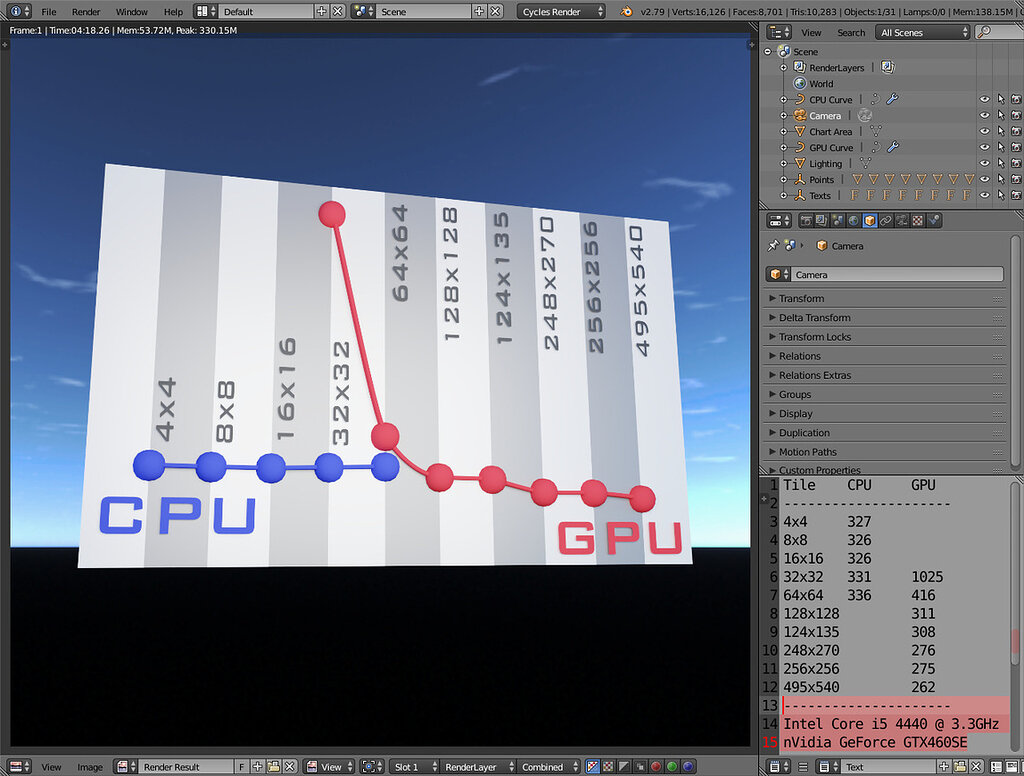
Task: Expand the Relations panel
Action: point(885,356)
